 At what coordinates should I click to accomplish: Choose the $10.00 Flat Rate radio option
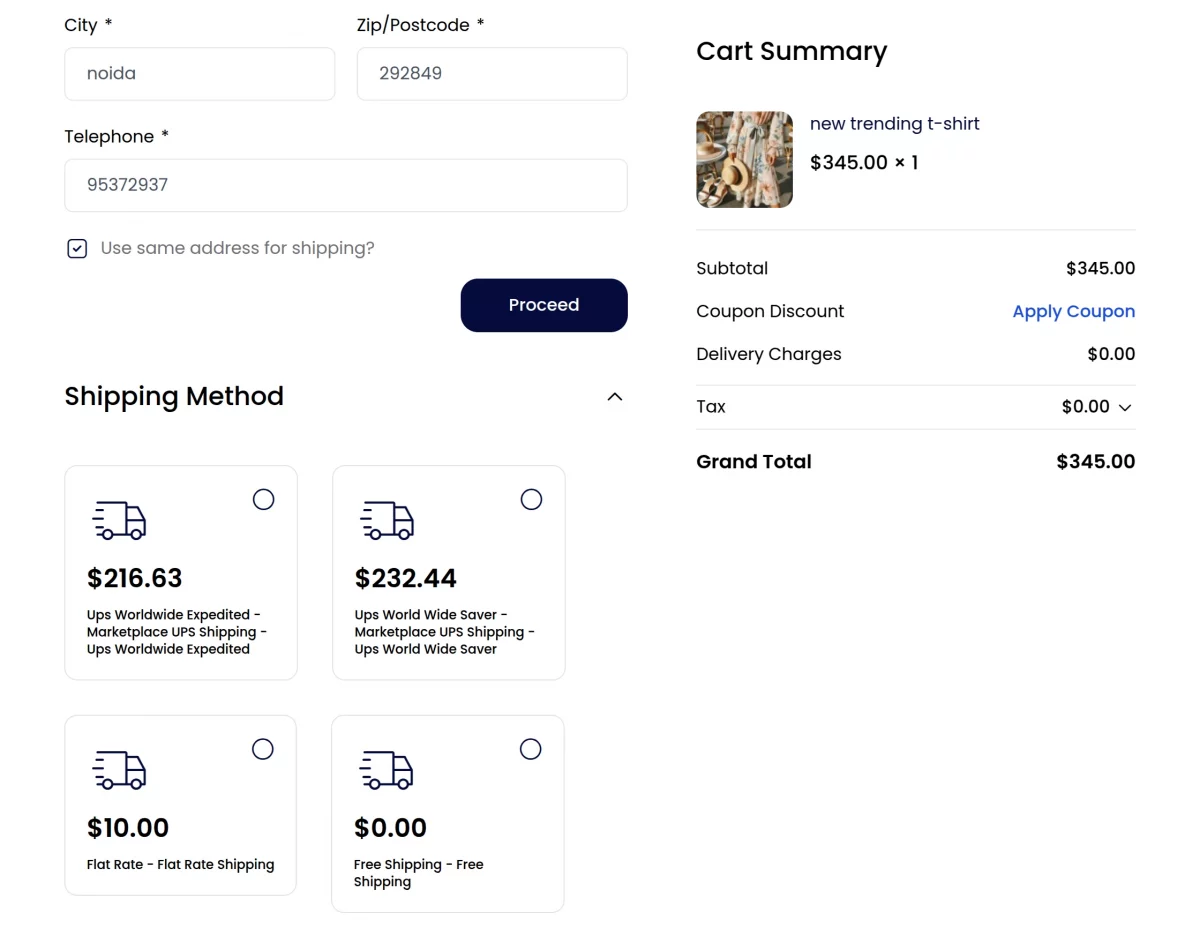262,749
